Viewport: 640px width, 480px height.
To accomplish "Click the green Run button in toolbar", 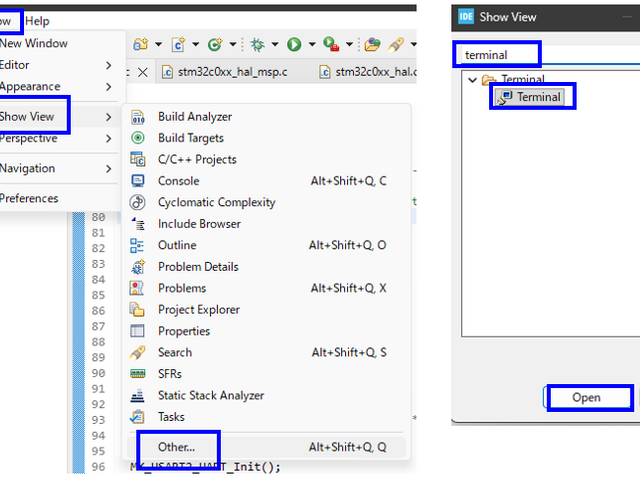I will coord(294,44).
